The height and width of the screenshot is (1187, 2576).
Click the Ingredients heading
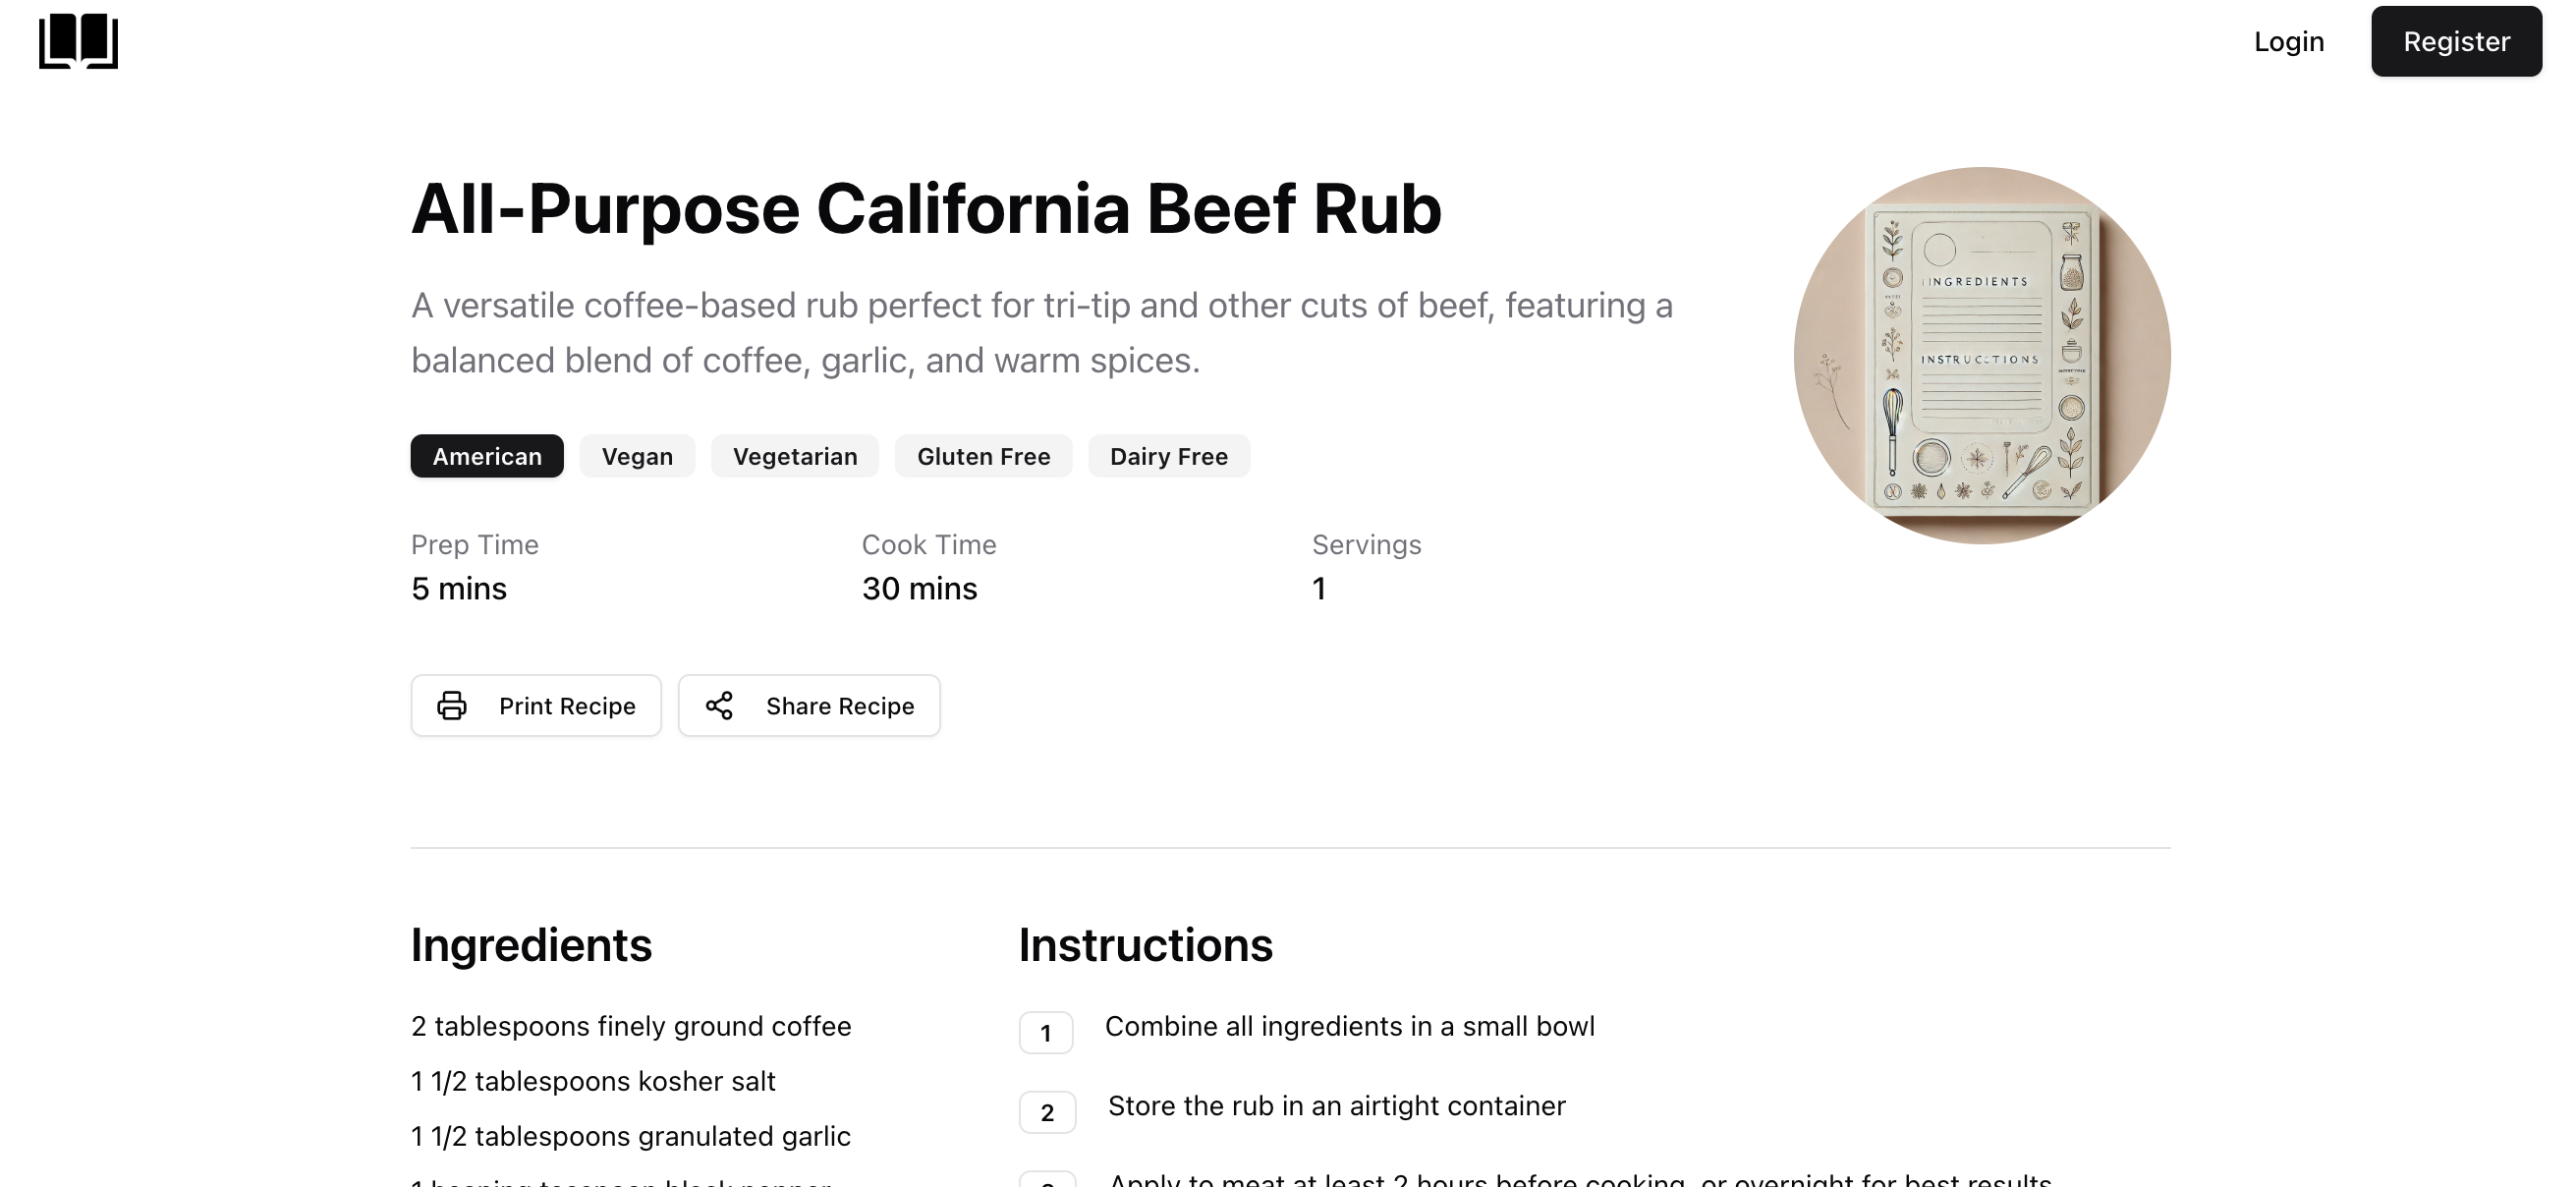531,943
